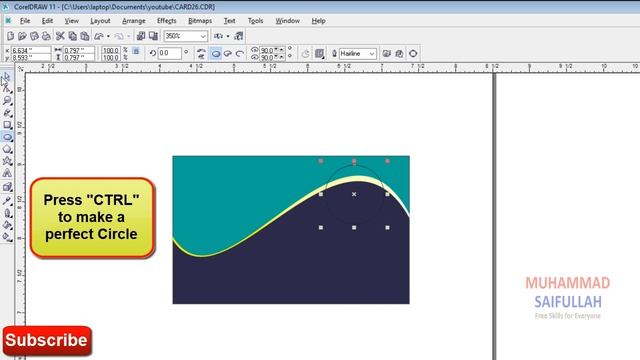Select the Shape tool

7,88
